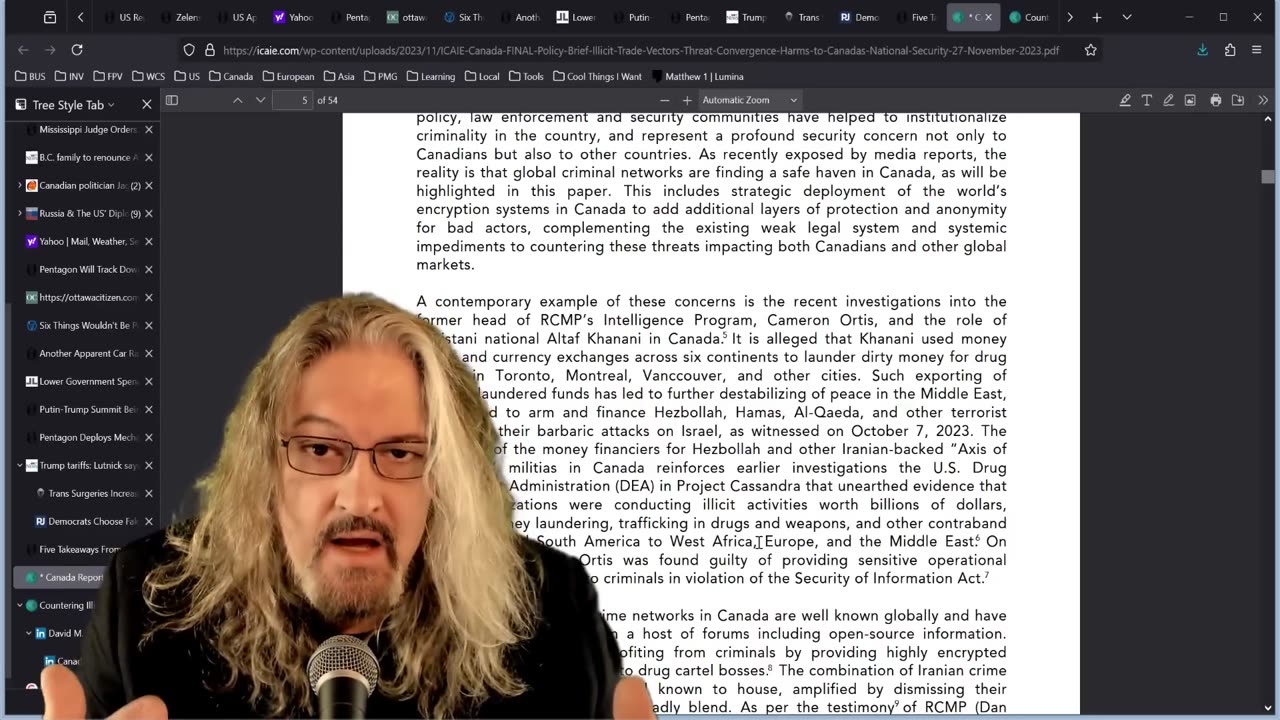Viewport: 1280px width, 720px height.
Task: Zoom in the PDF document
Action: (x=687, y=100)
